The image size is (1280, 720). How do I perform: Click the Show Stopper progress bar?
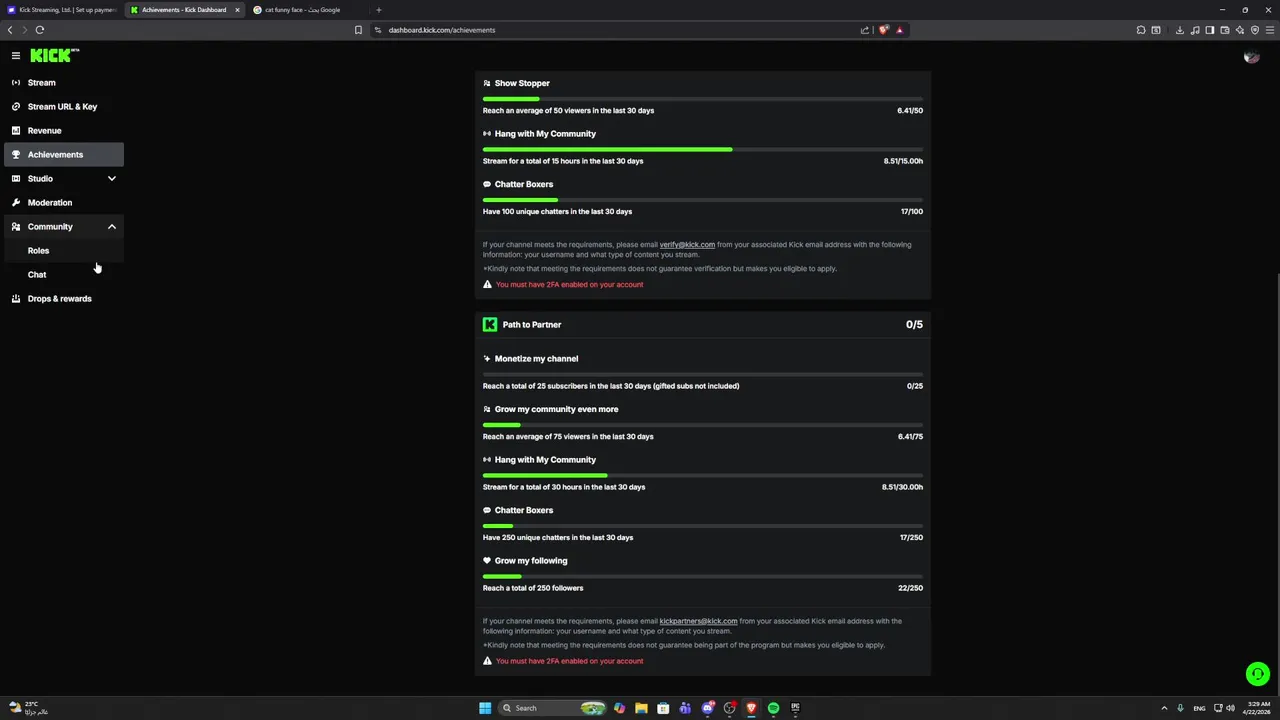tap(703, 99)
